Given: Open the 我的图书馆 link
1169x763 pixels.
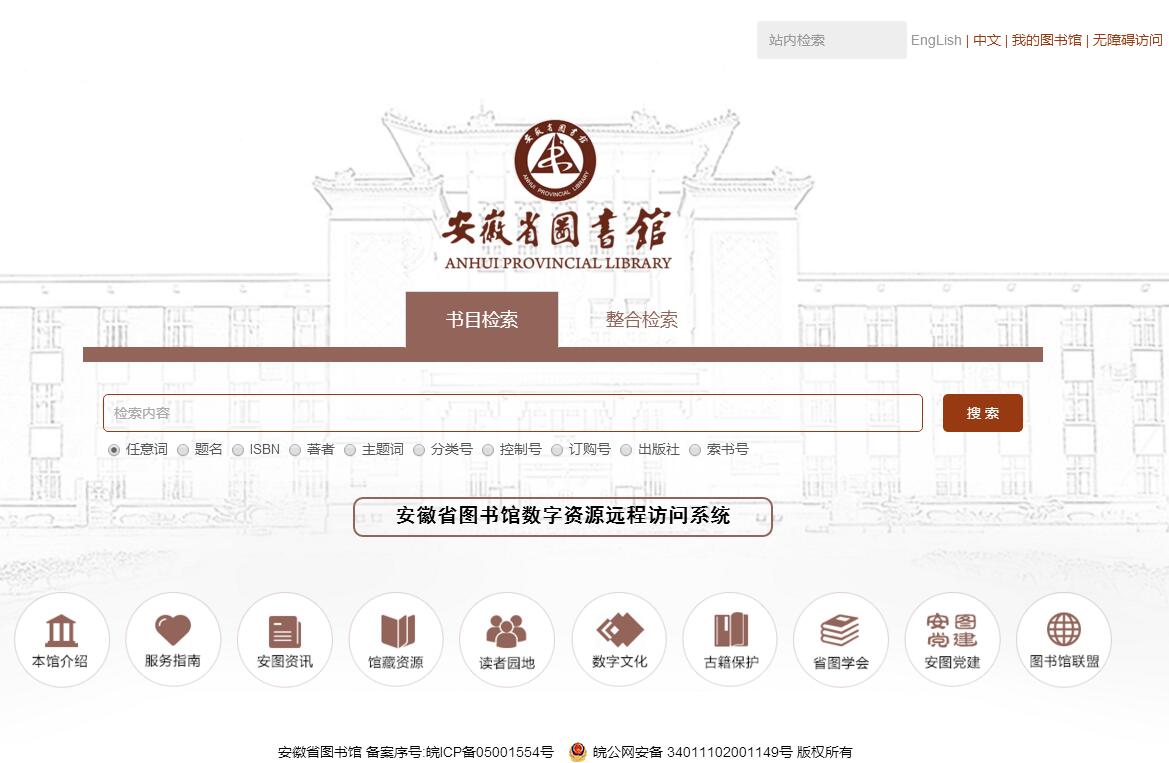Looking at the screenshot, I should pyautogui.click(x=1046, y=40).
